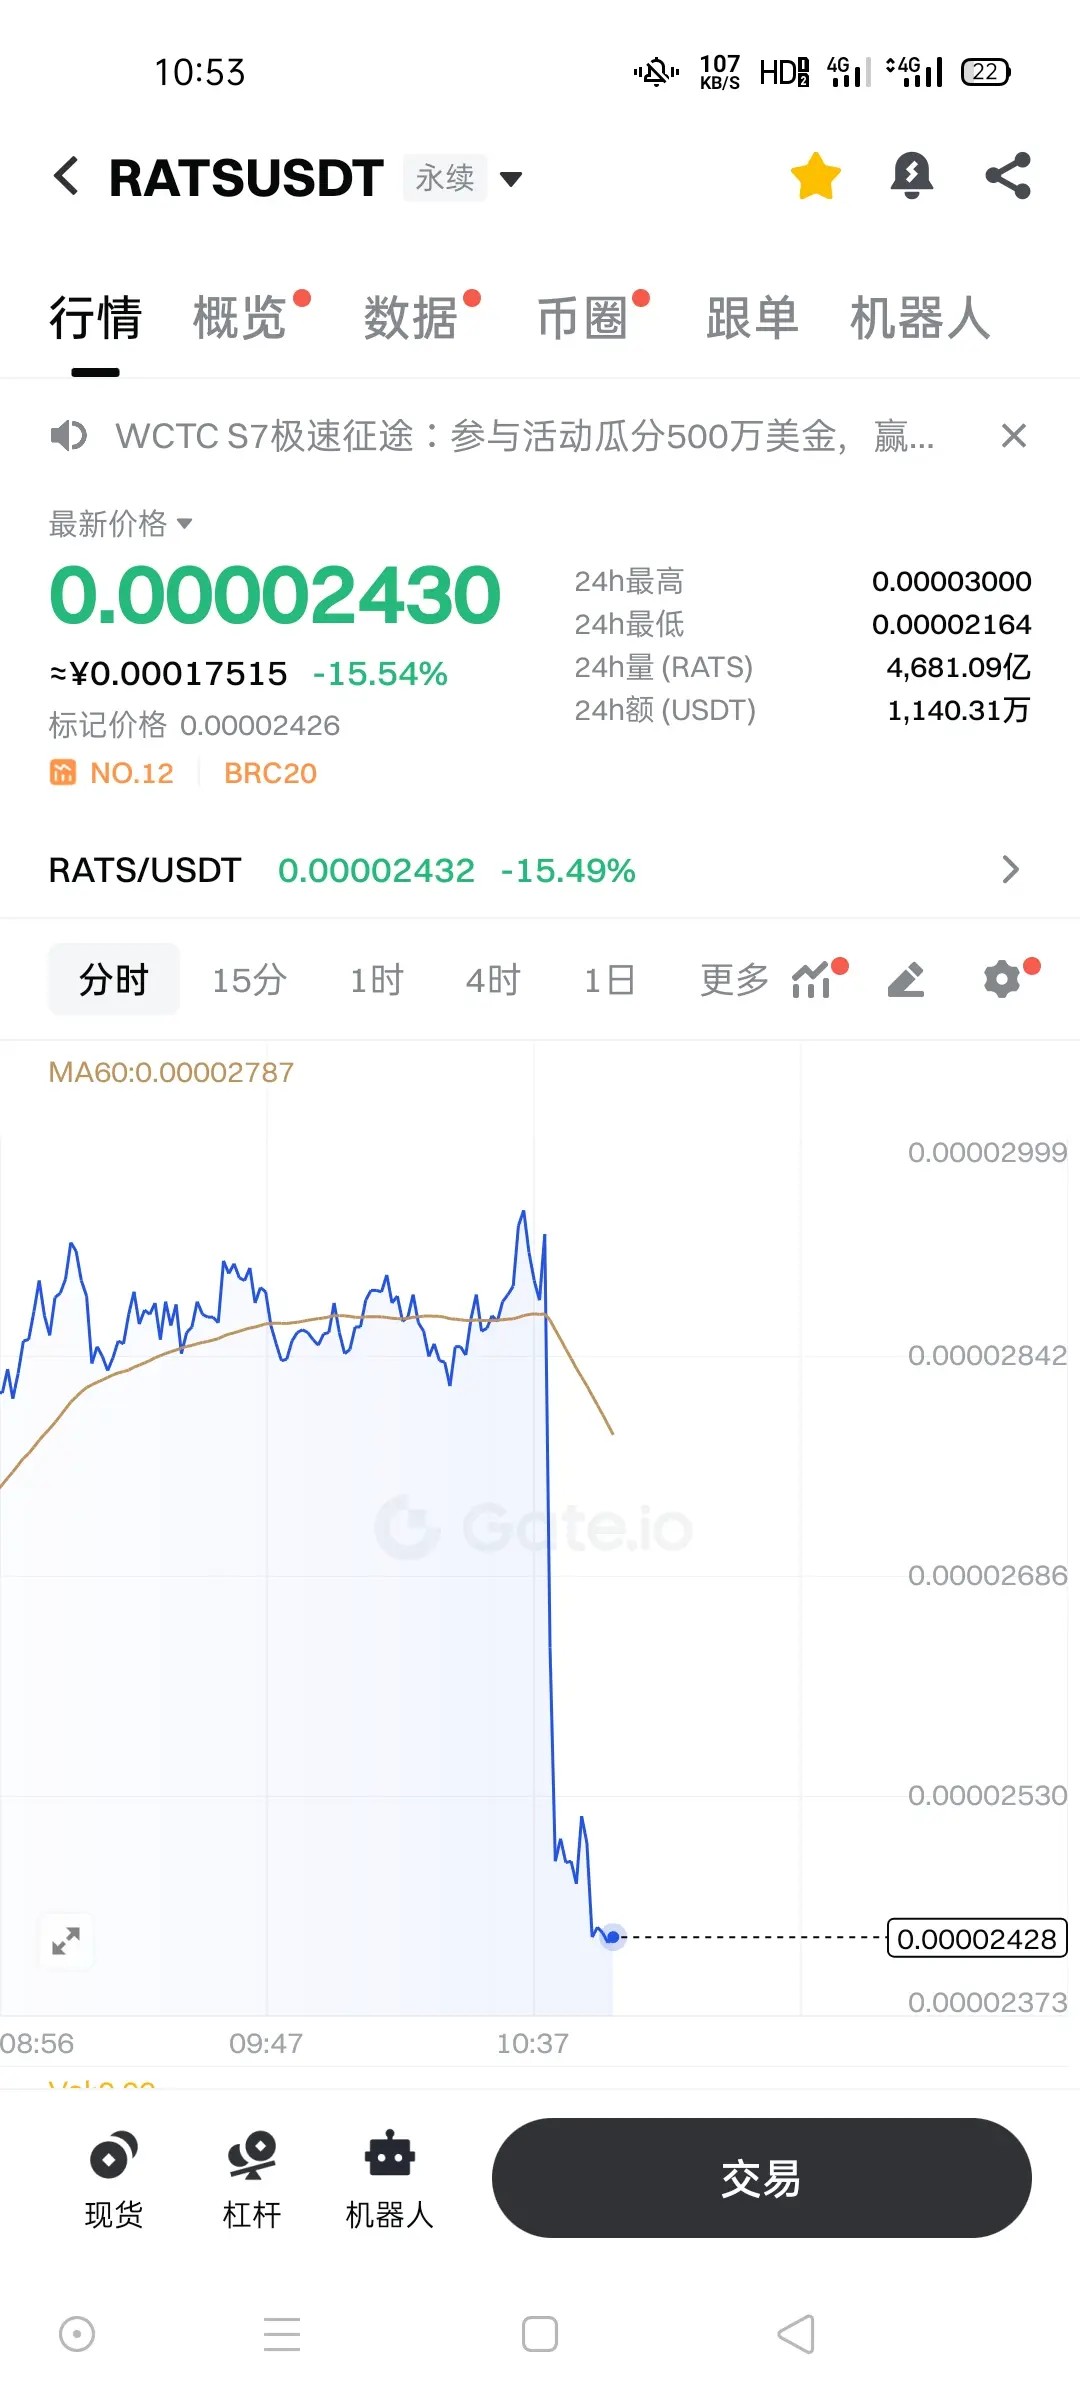Open chart indicators icon
This screenshot has width=1080, height=2400.
coord(813,979)
